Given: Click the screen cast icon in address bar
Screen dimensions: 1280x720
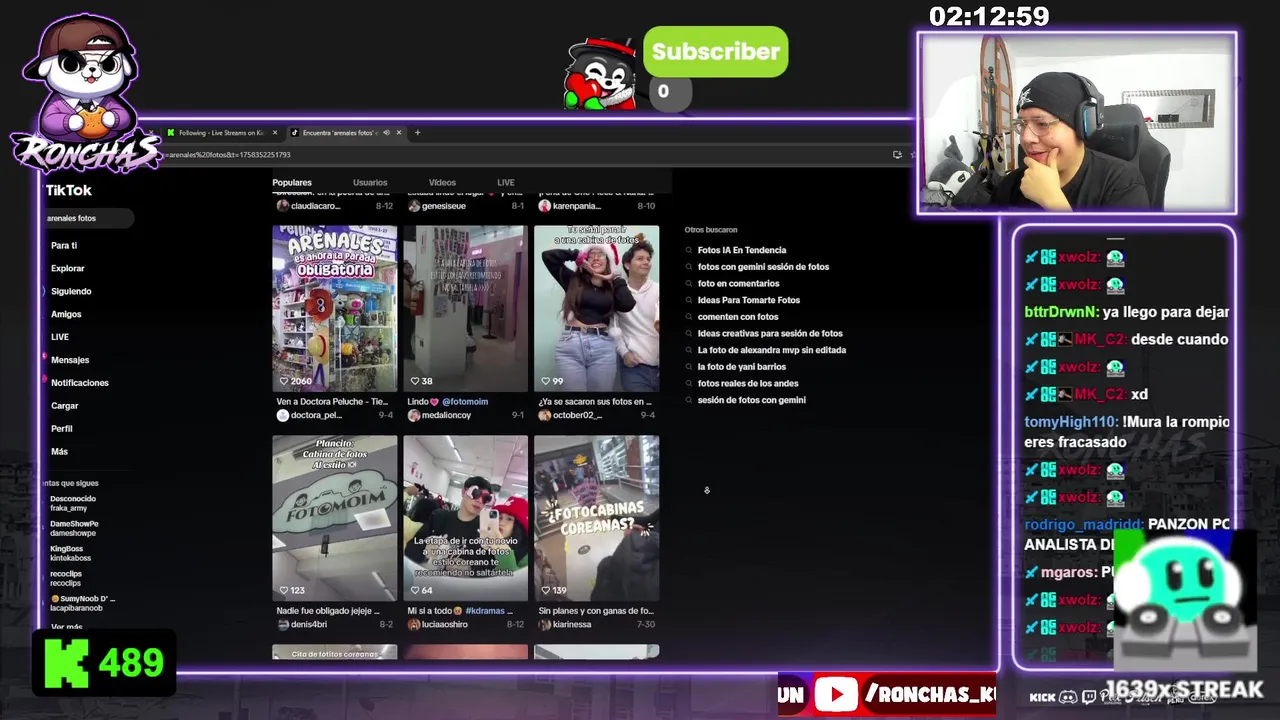Looking at the screenshot, I should point(897,155).
